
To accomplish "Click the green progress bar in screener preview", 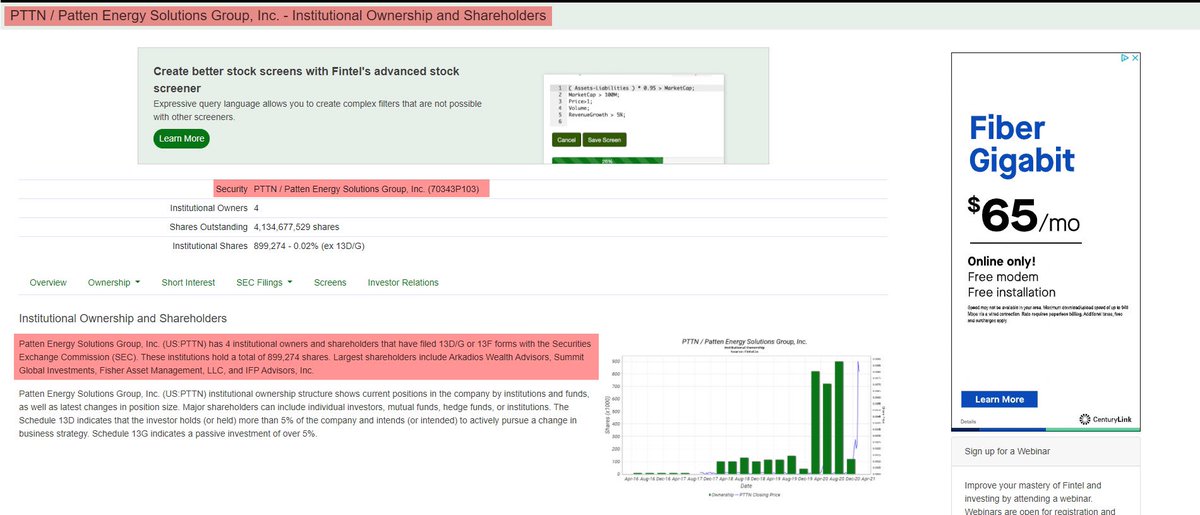I will tap(607, 160).
